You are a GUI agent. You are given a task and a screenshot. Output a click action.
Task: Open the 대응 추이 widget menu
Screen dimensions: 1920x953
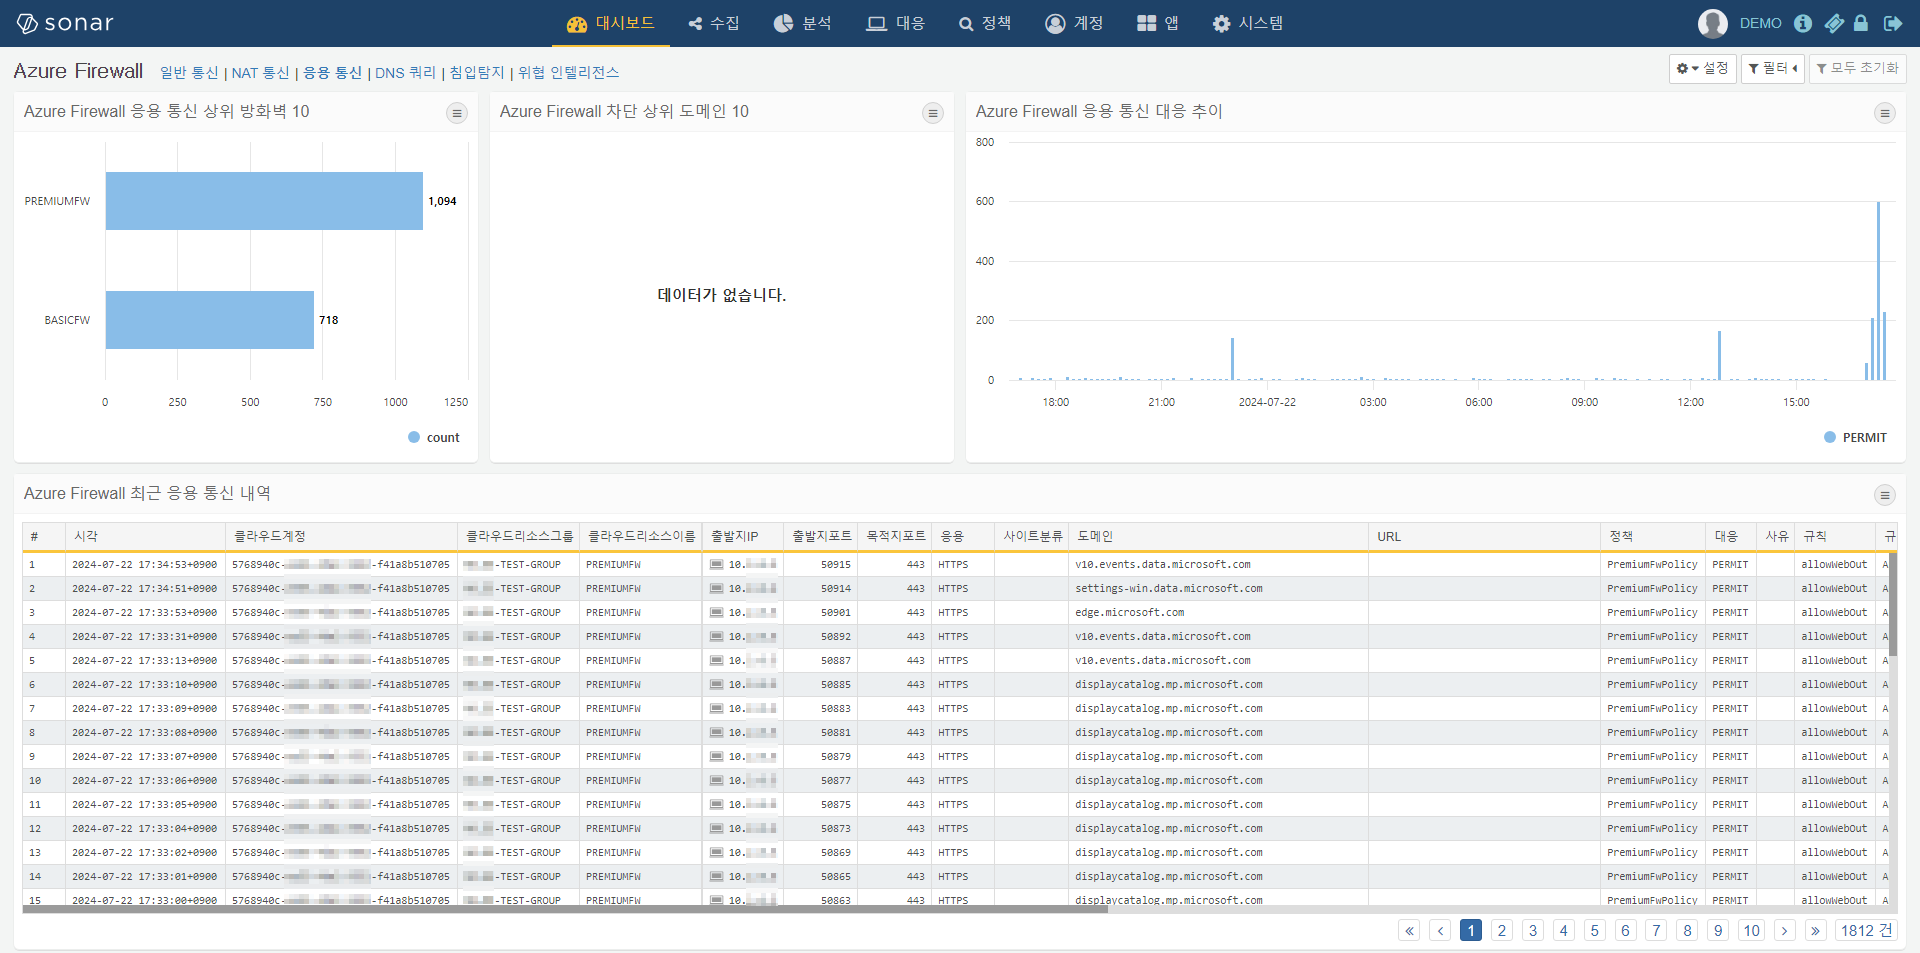coord(1885,113)
